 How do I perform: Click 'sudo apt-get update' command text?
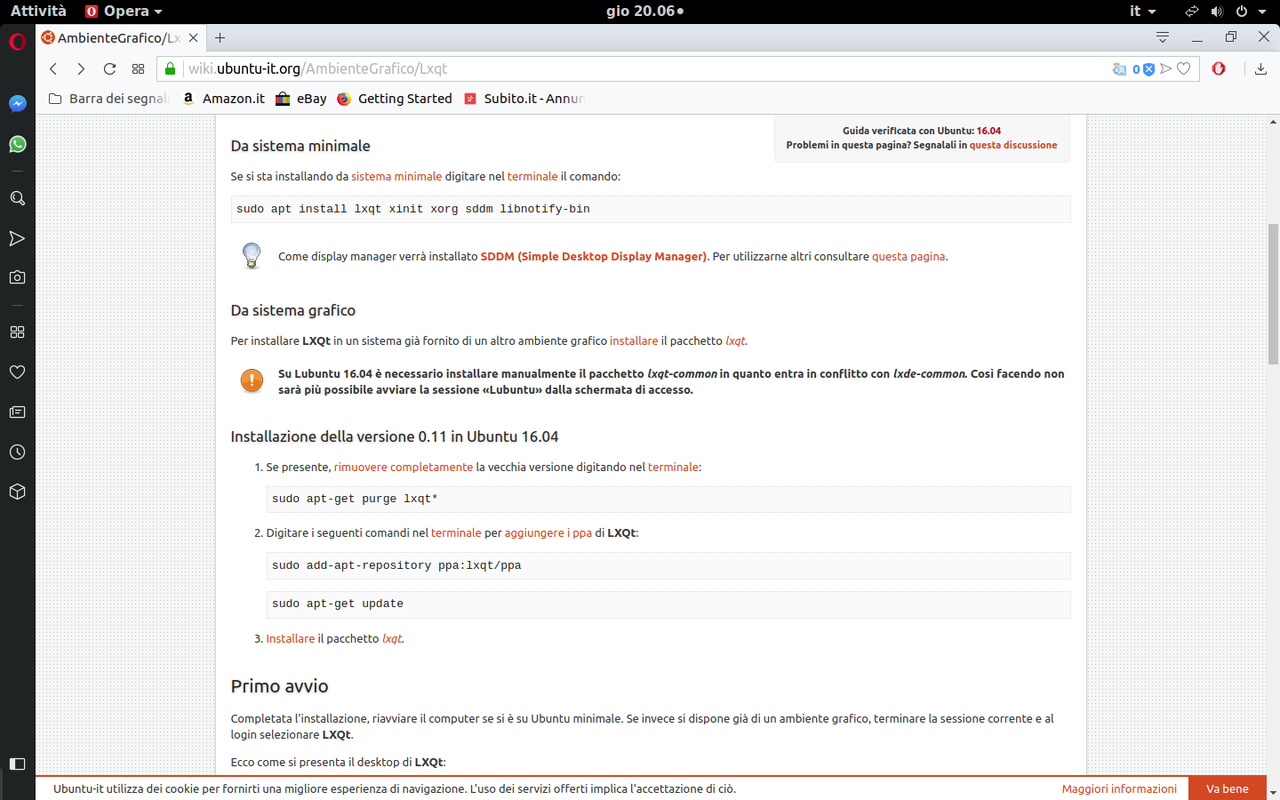(338, 604)
